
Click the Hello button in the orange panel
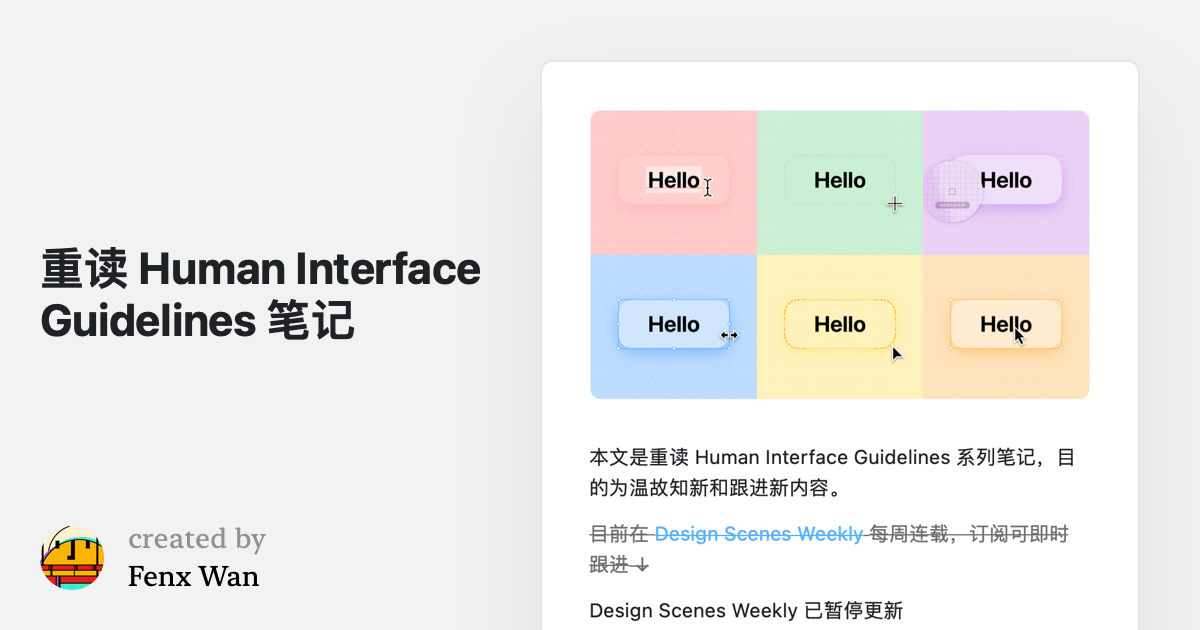pyautogui.click(x=1005, y=324)
